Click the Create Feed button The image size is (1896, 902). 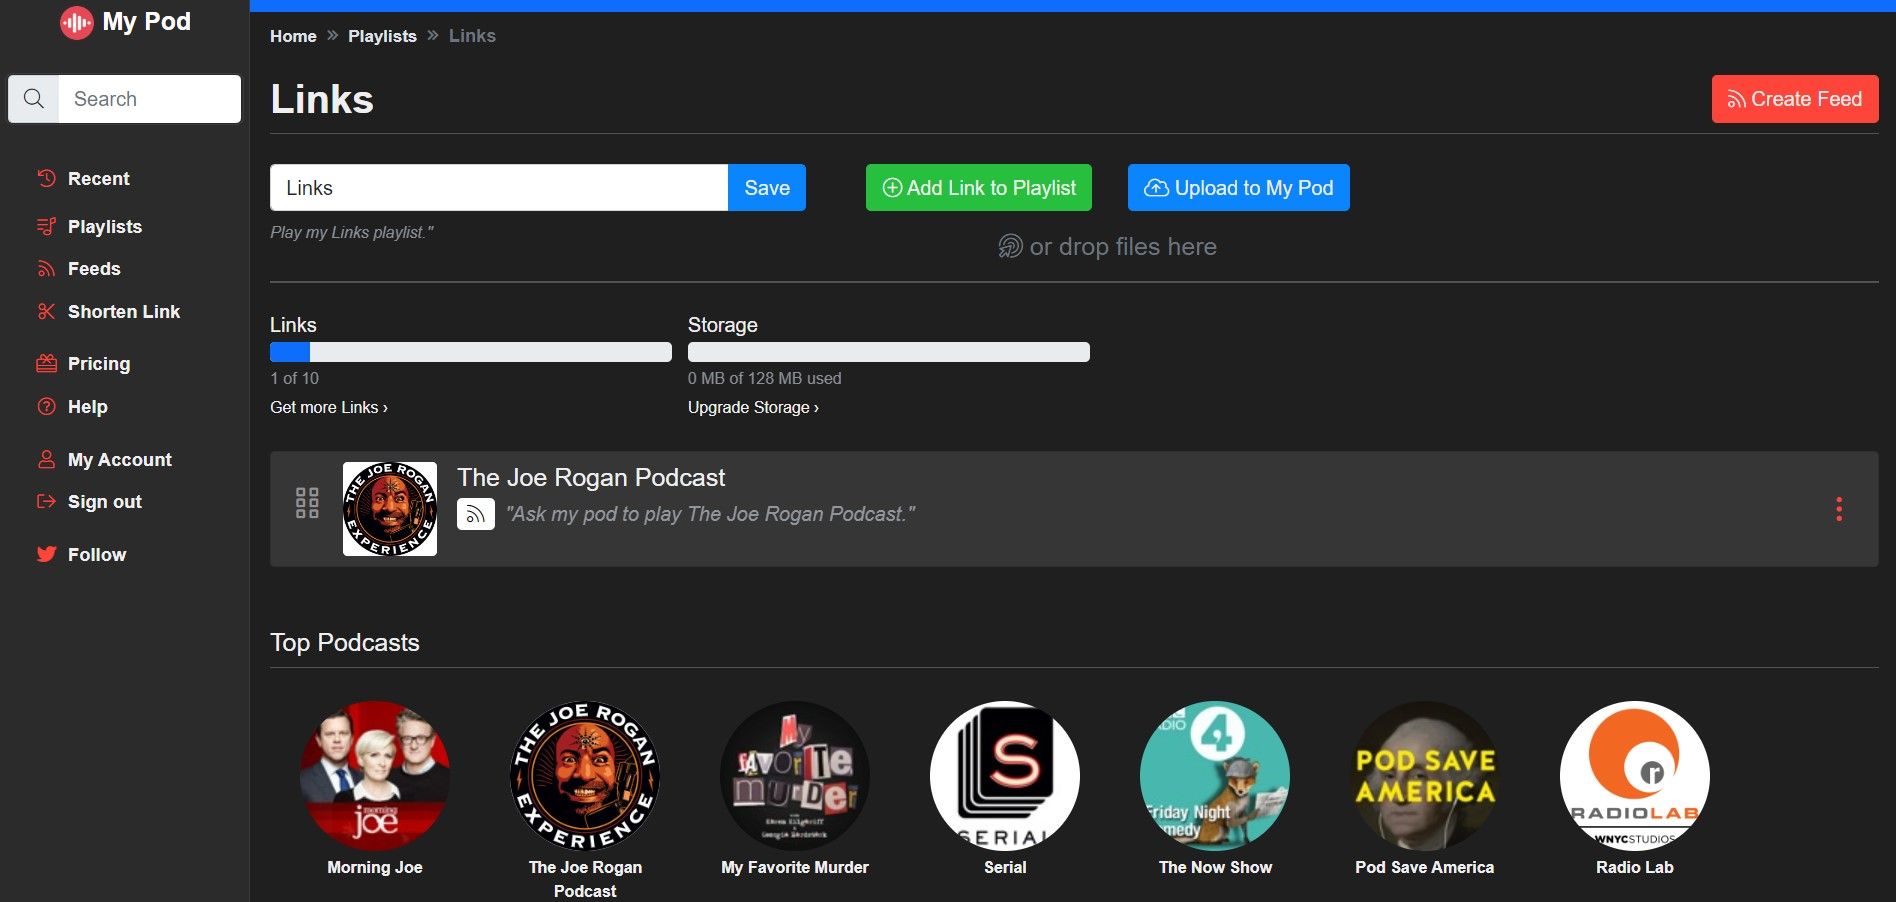coord(1795,99)
